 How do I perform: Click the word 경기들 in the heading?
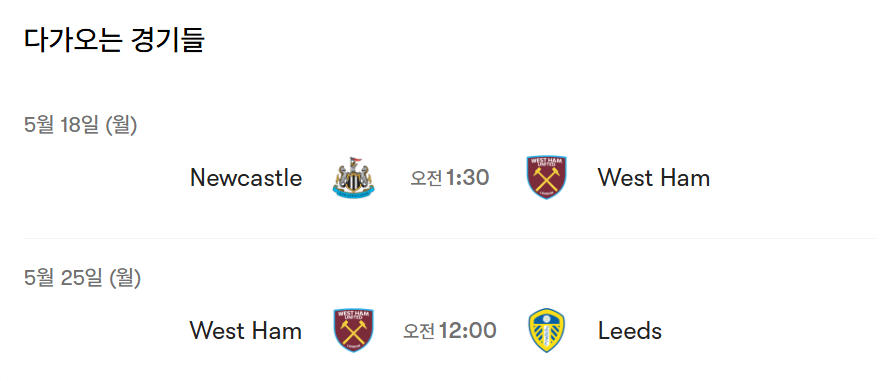click(168, 40)
